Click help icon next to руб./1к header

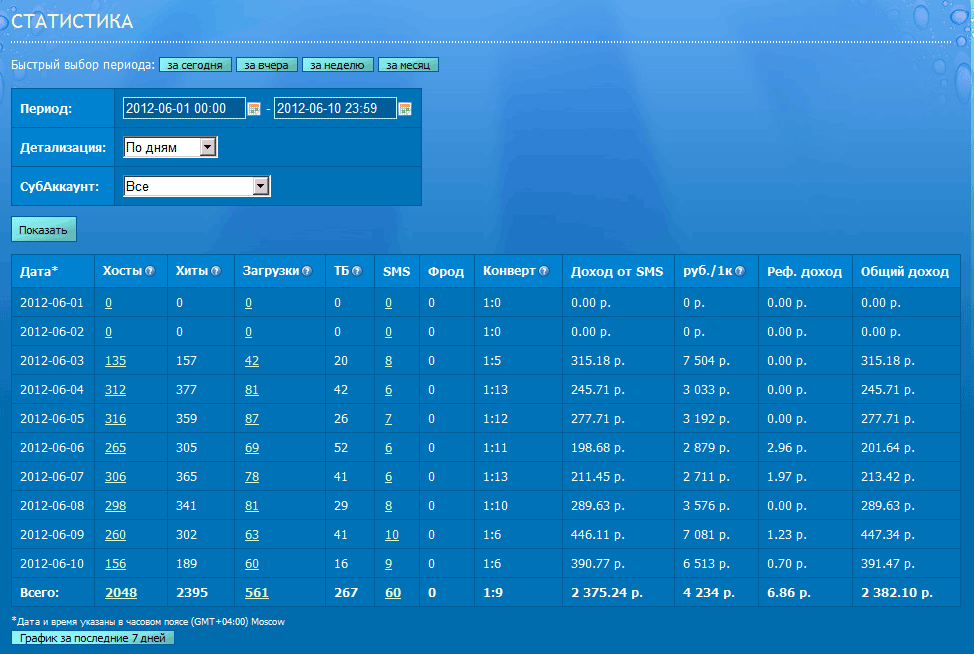pyautogui.click(x=739, y=271)
